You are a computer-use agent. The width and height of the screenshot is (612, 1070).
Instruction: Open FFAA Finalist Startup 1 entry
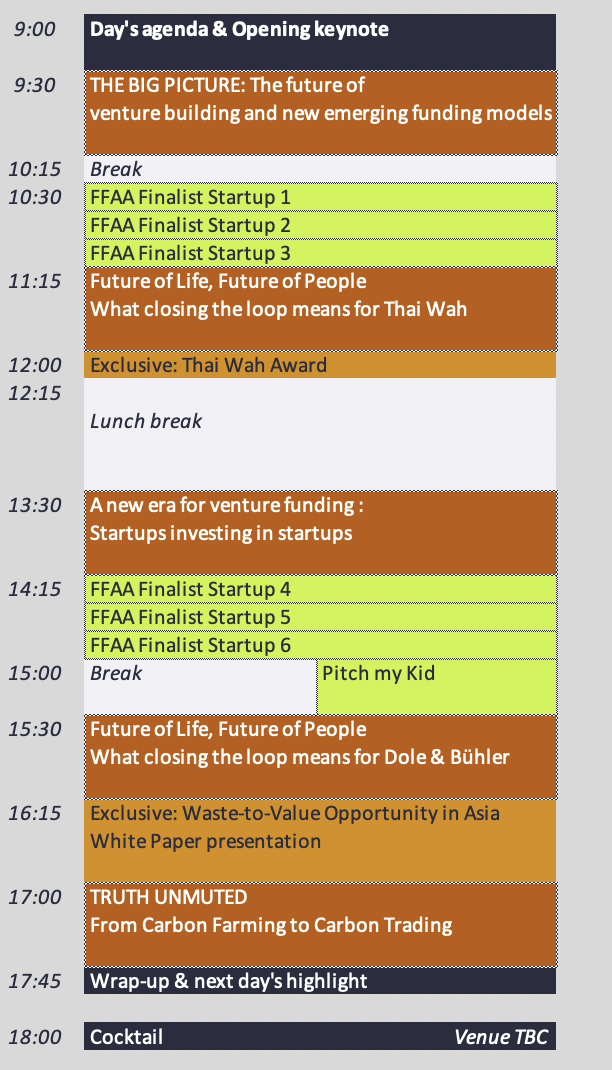click(x=319, y=197)
